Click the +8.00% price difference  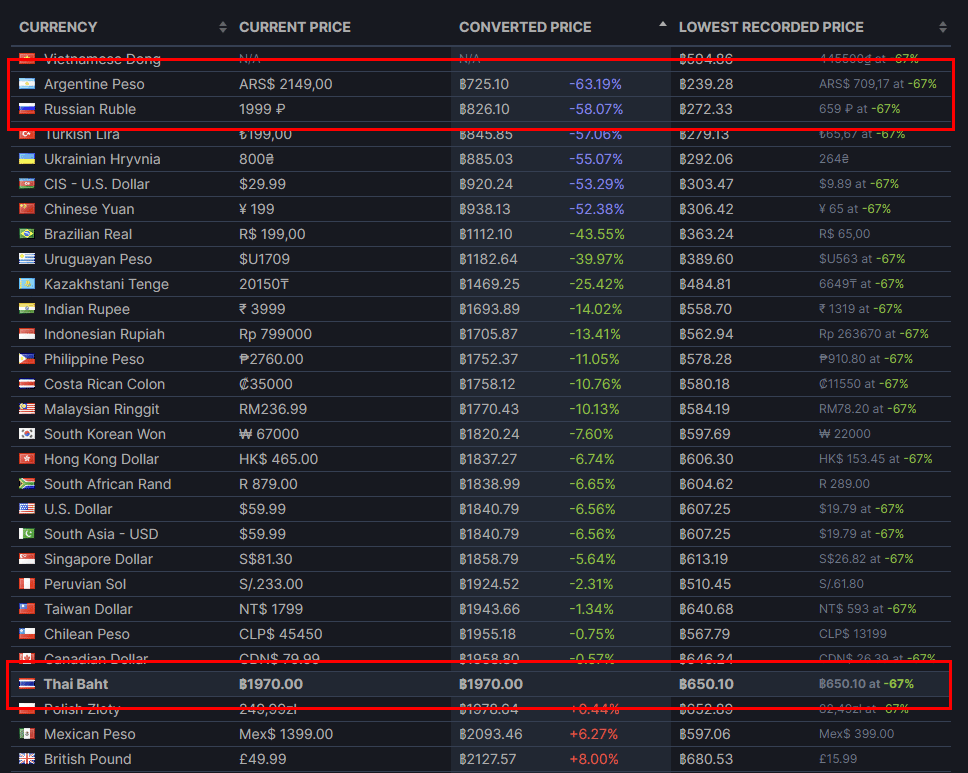[594, 759]
